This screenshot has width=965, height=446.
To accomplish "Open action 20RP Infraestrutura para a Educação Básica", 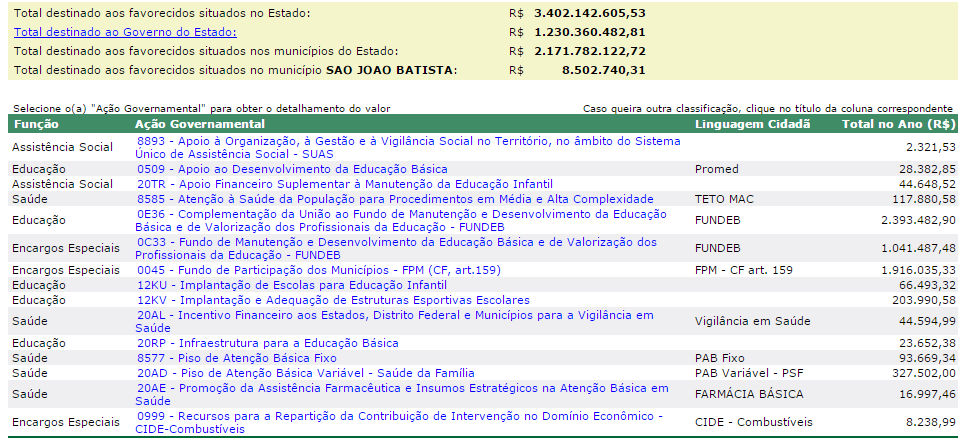I will click(268, 343).
